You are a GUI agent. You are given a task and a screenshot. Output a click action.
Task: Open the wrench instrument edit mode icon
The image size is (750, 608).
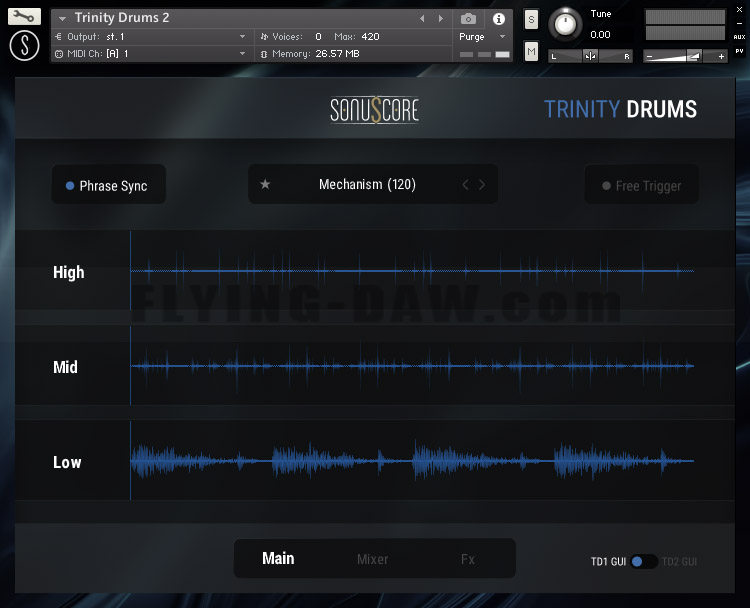coord(24,16)
